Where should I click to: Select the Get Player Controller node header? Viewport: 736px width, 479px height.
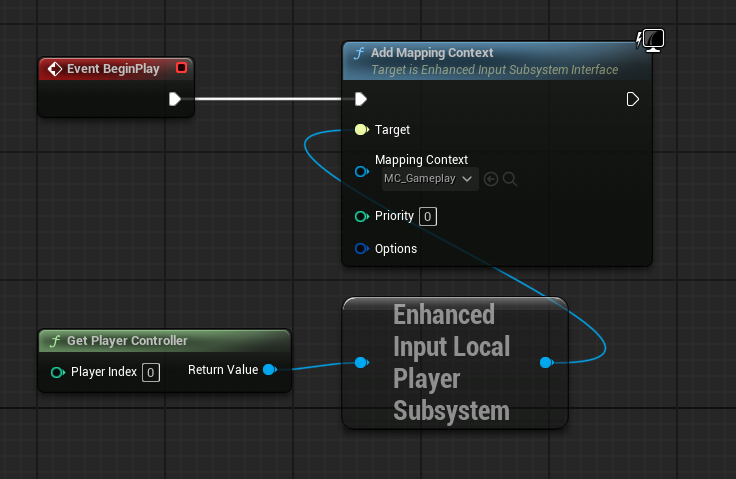127,341
